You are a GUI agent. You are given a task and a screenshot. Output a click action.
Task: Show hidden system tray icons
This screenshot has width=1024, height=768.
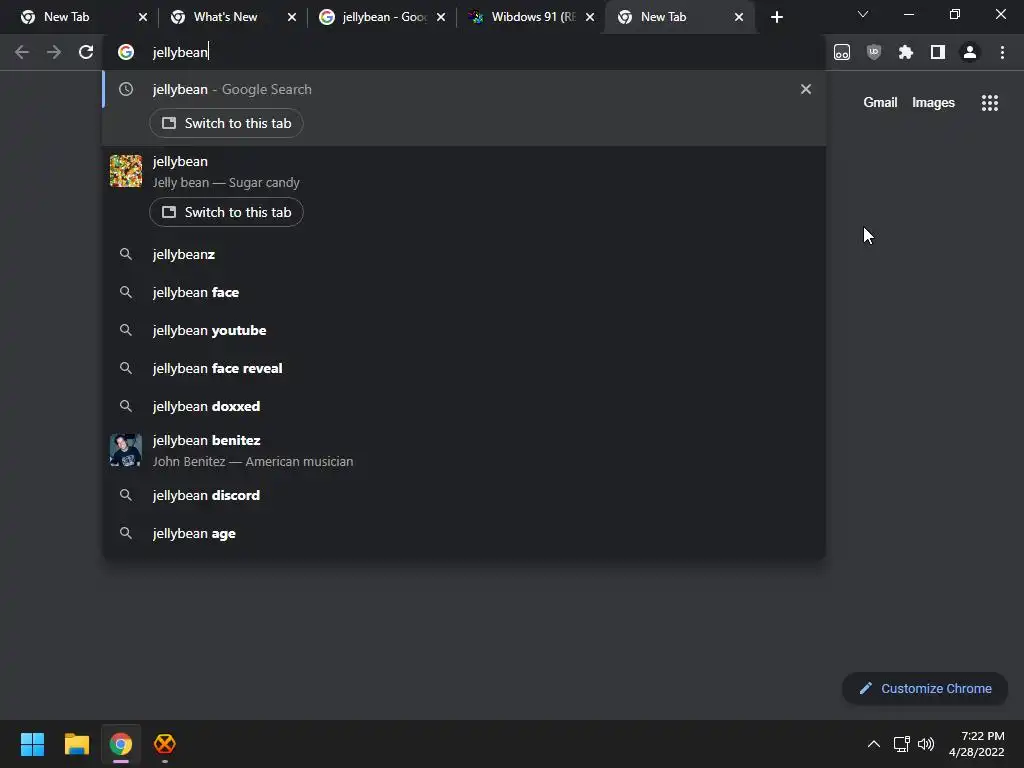pyautogui.click(x=874, y=744)
